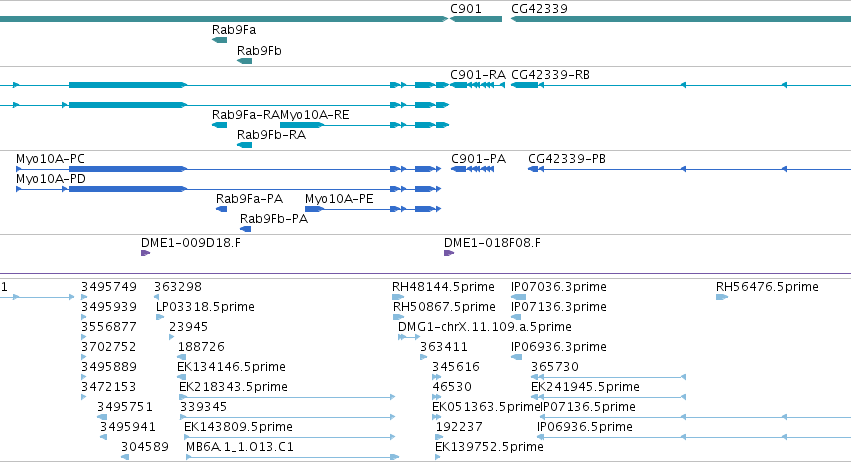Select EST 363298
The image size is (851, 462).
coord(178,287)
